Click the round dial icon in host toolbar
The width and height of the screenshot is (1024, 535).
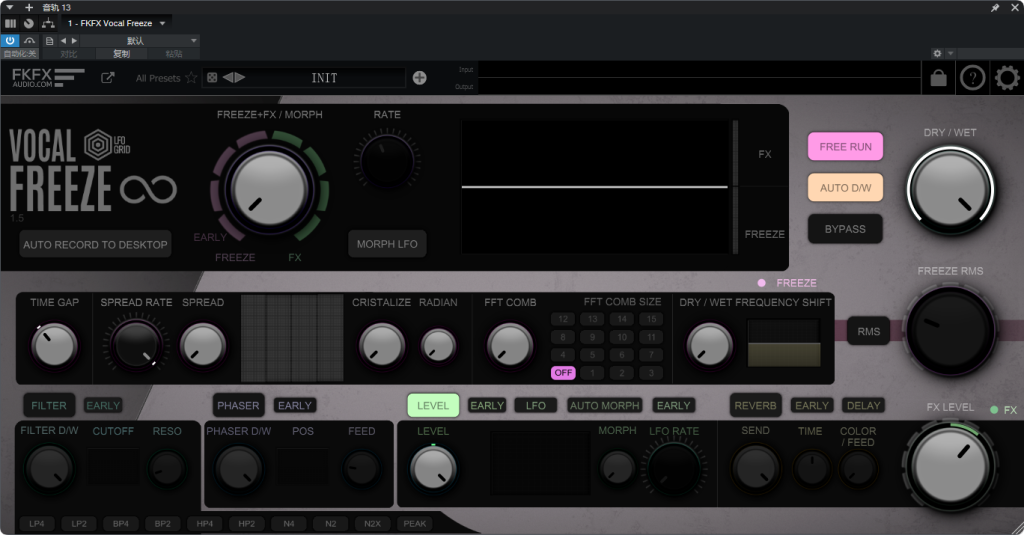tap(29, 23)
